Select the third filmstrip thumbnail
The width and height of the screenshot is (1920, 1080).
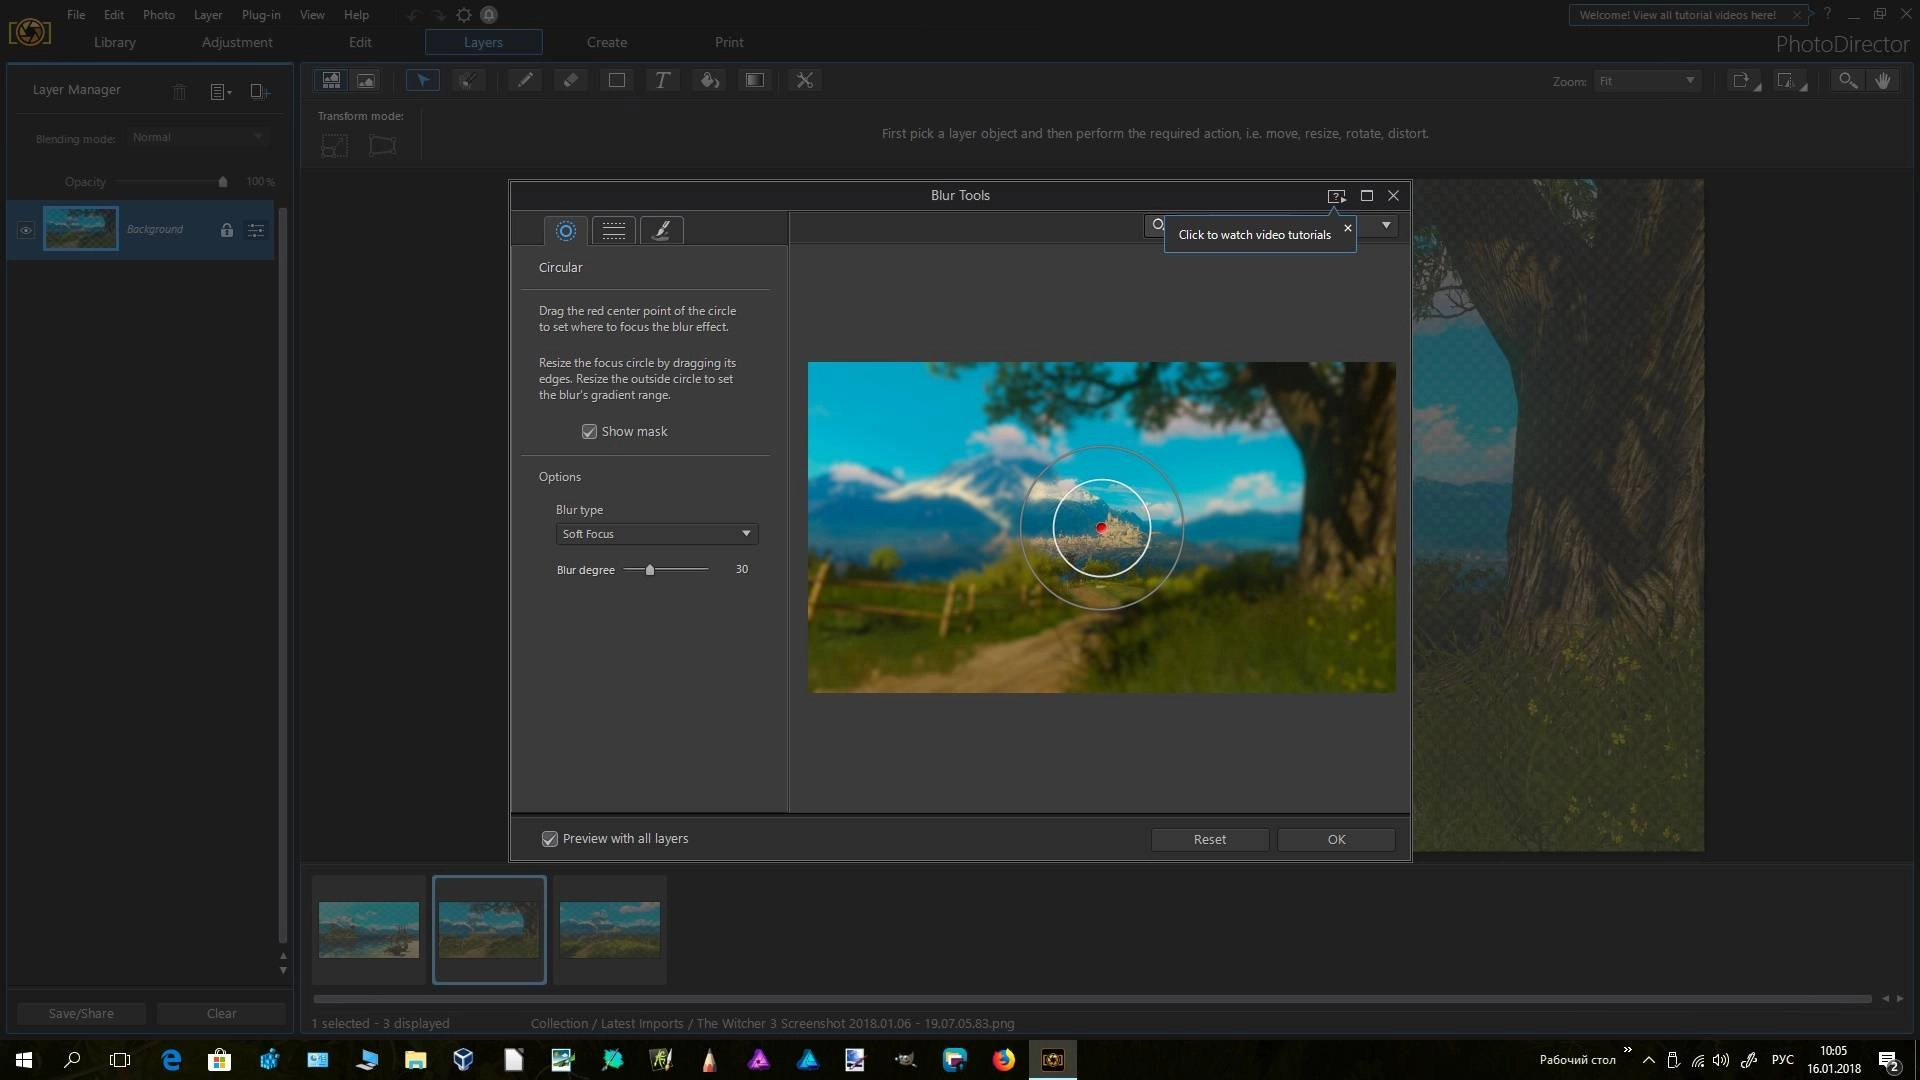610,930
